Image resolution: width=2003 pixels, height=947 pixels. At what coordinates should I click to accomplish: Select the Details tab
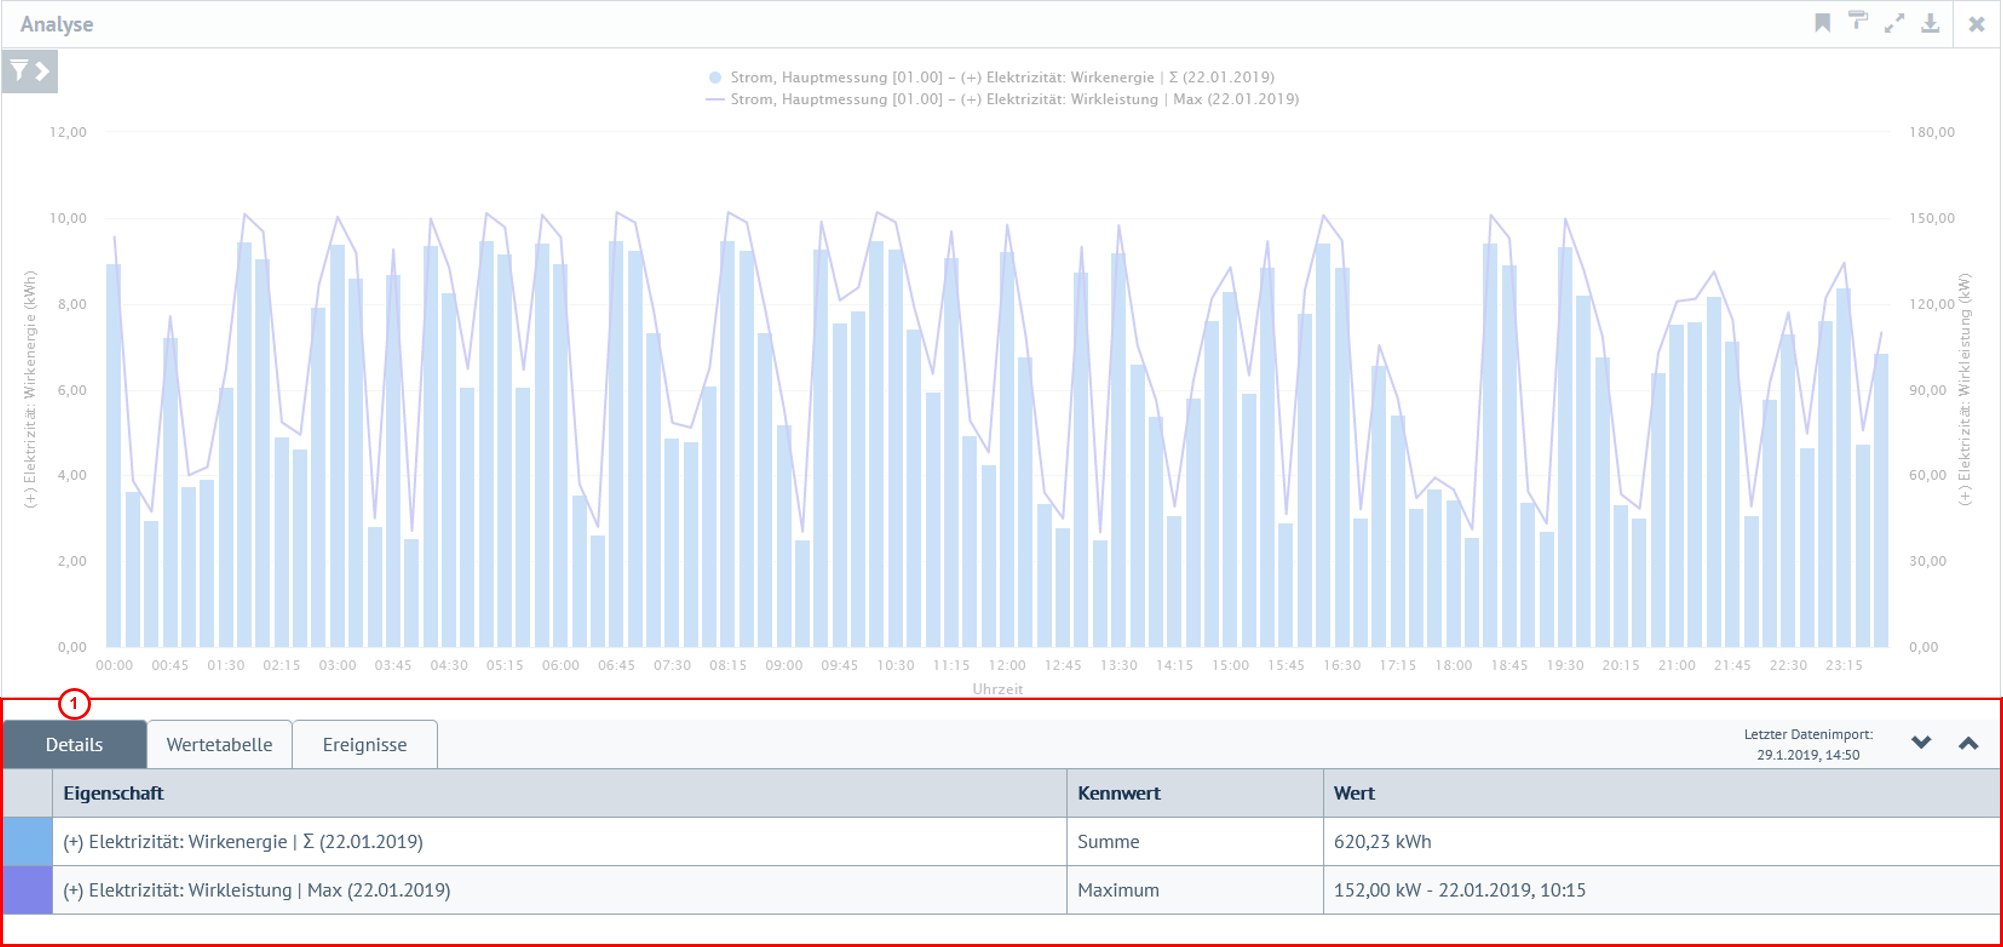(74, 745)
